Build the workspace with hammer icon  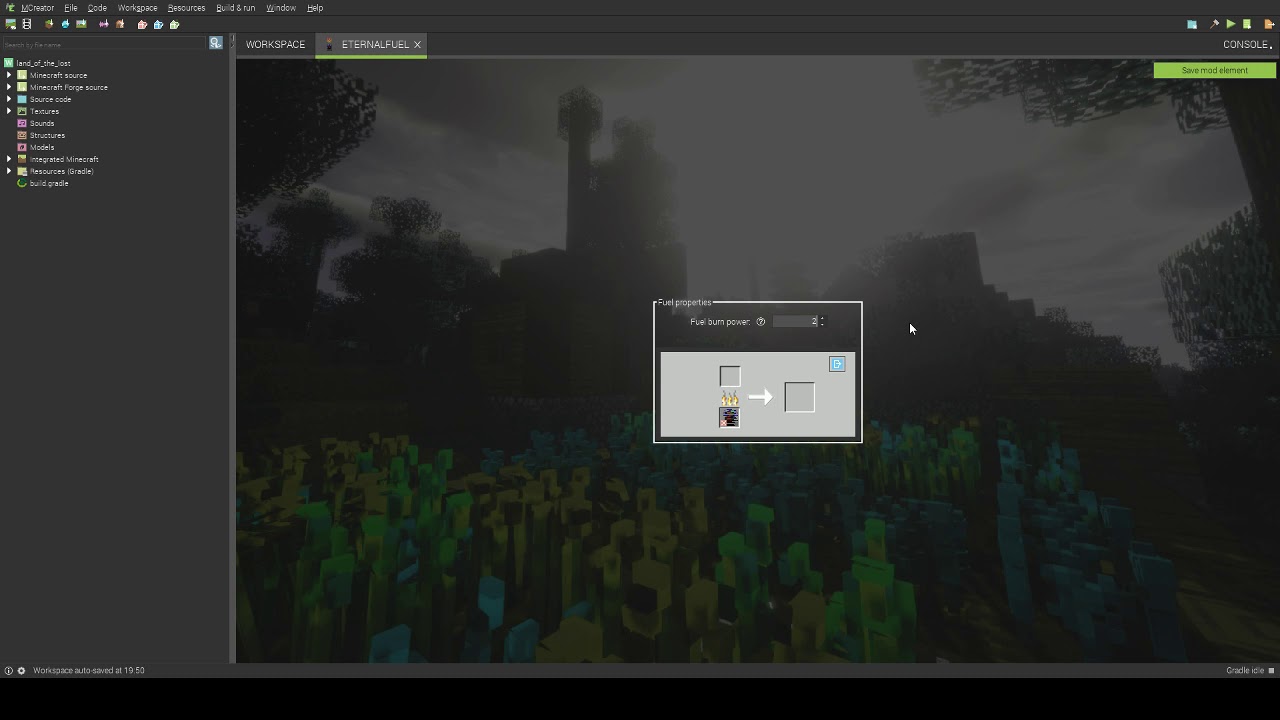pyautogui.click(x=1214, y=24)
